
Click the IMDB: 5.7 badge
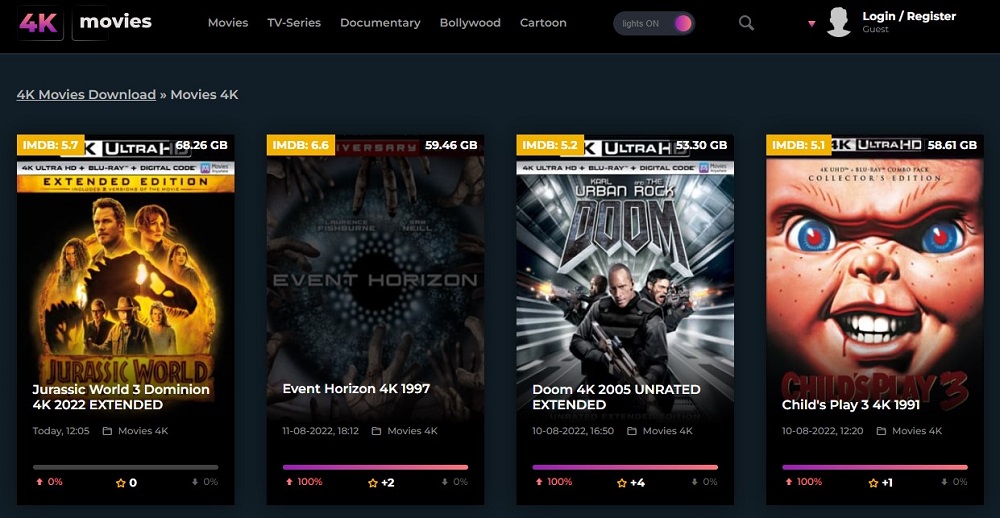[50, 145]
